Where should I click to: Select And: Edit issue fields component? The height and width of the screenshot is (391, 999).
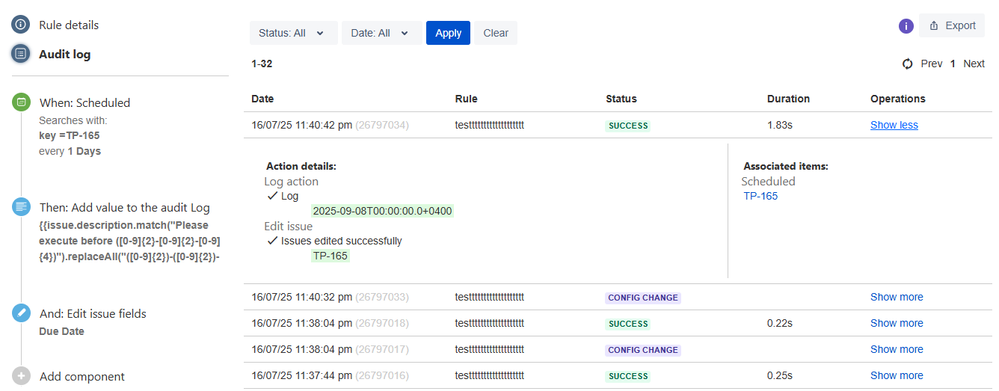tap(93, 314)
